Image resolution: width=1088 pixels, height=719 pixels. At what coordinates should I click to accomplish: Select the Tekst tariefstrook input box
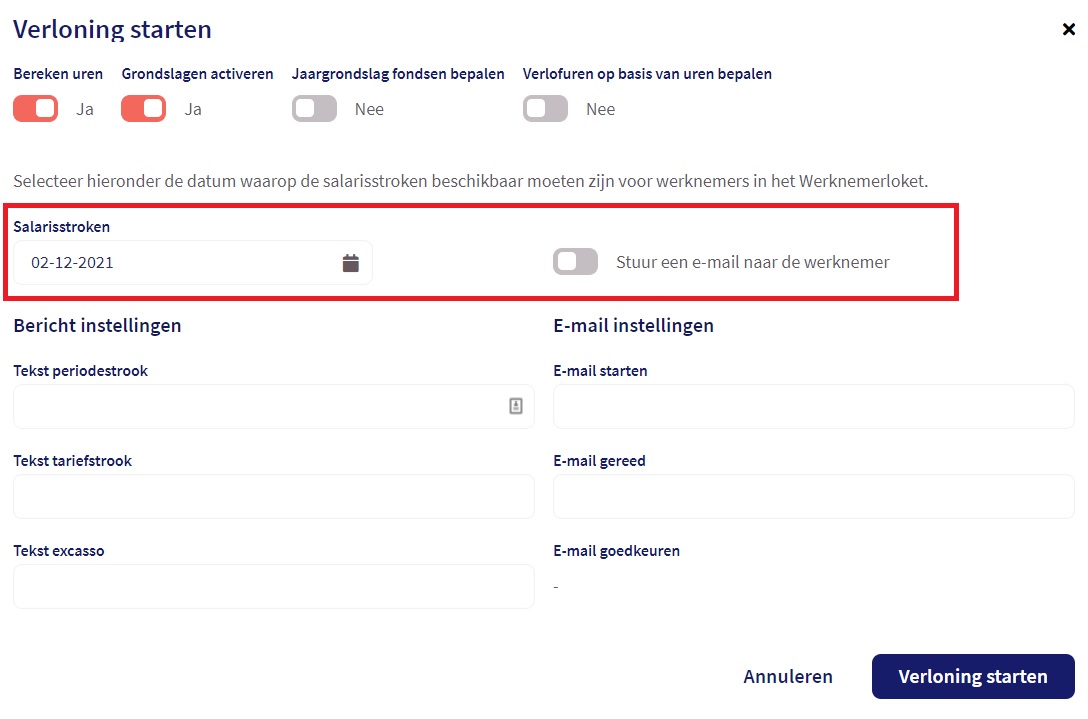273,496
